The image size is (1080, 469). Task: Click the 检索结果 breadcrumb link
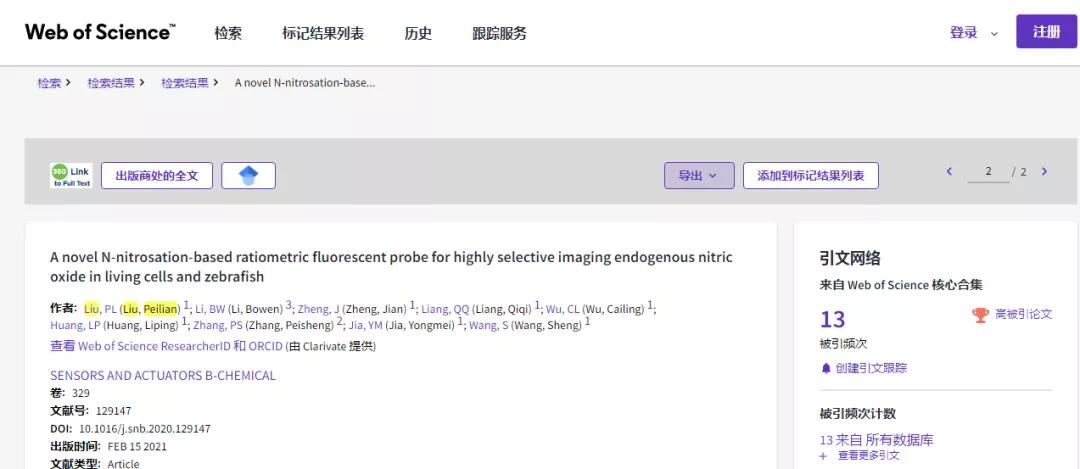pos(111,83)
